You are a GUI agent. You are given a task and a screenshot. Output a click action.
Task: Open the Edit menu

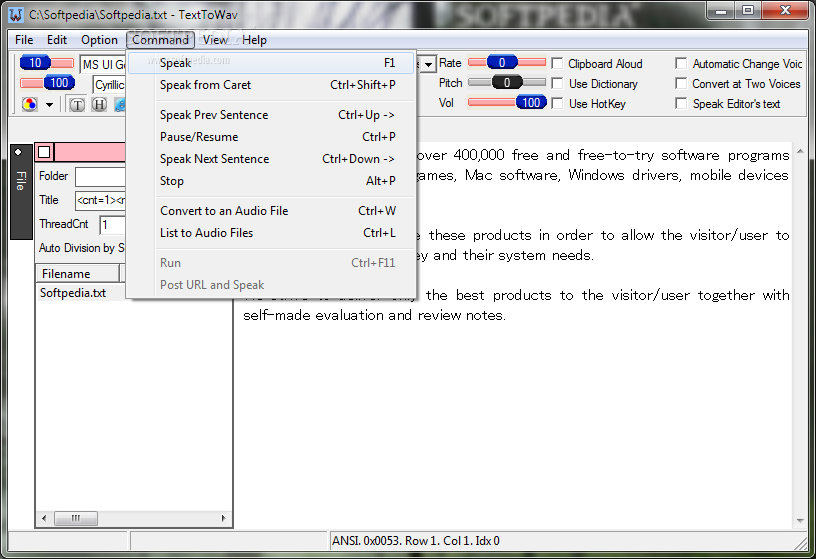(x=57, y=40)
